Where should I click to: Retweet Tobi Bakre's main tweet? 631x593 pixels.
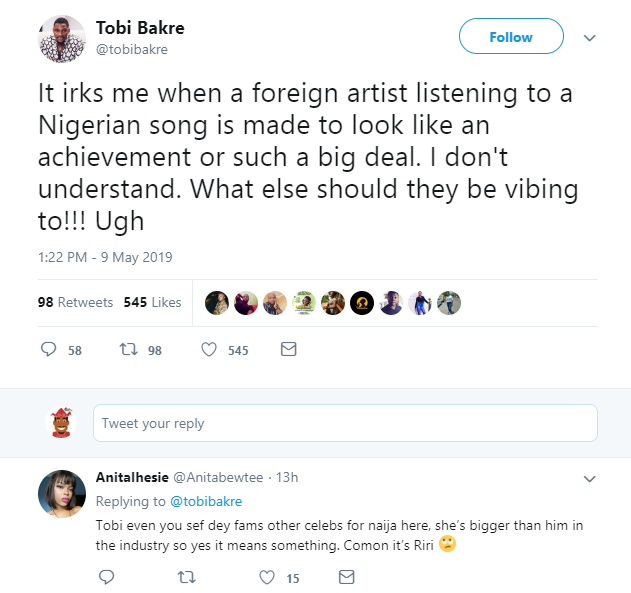tap(128, 350)
